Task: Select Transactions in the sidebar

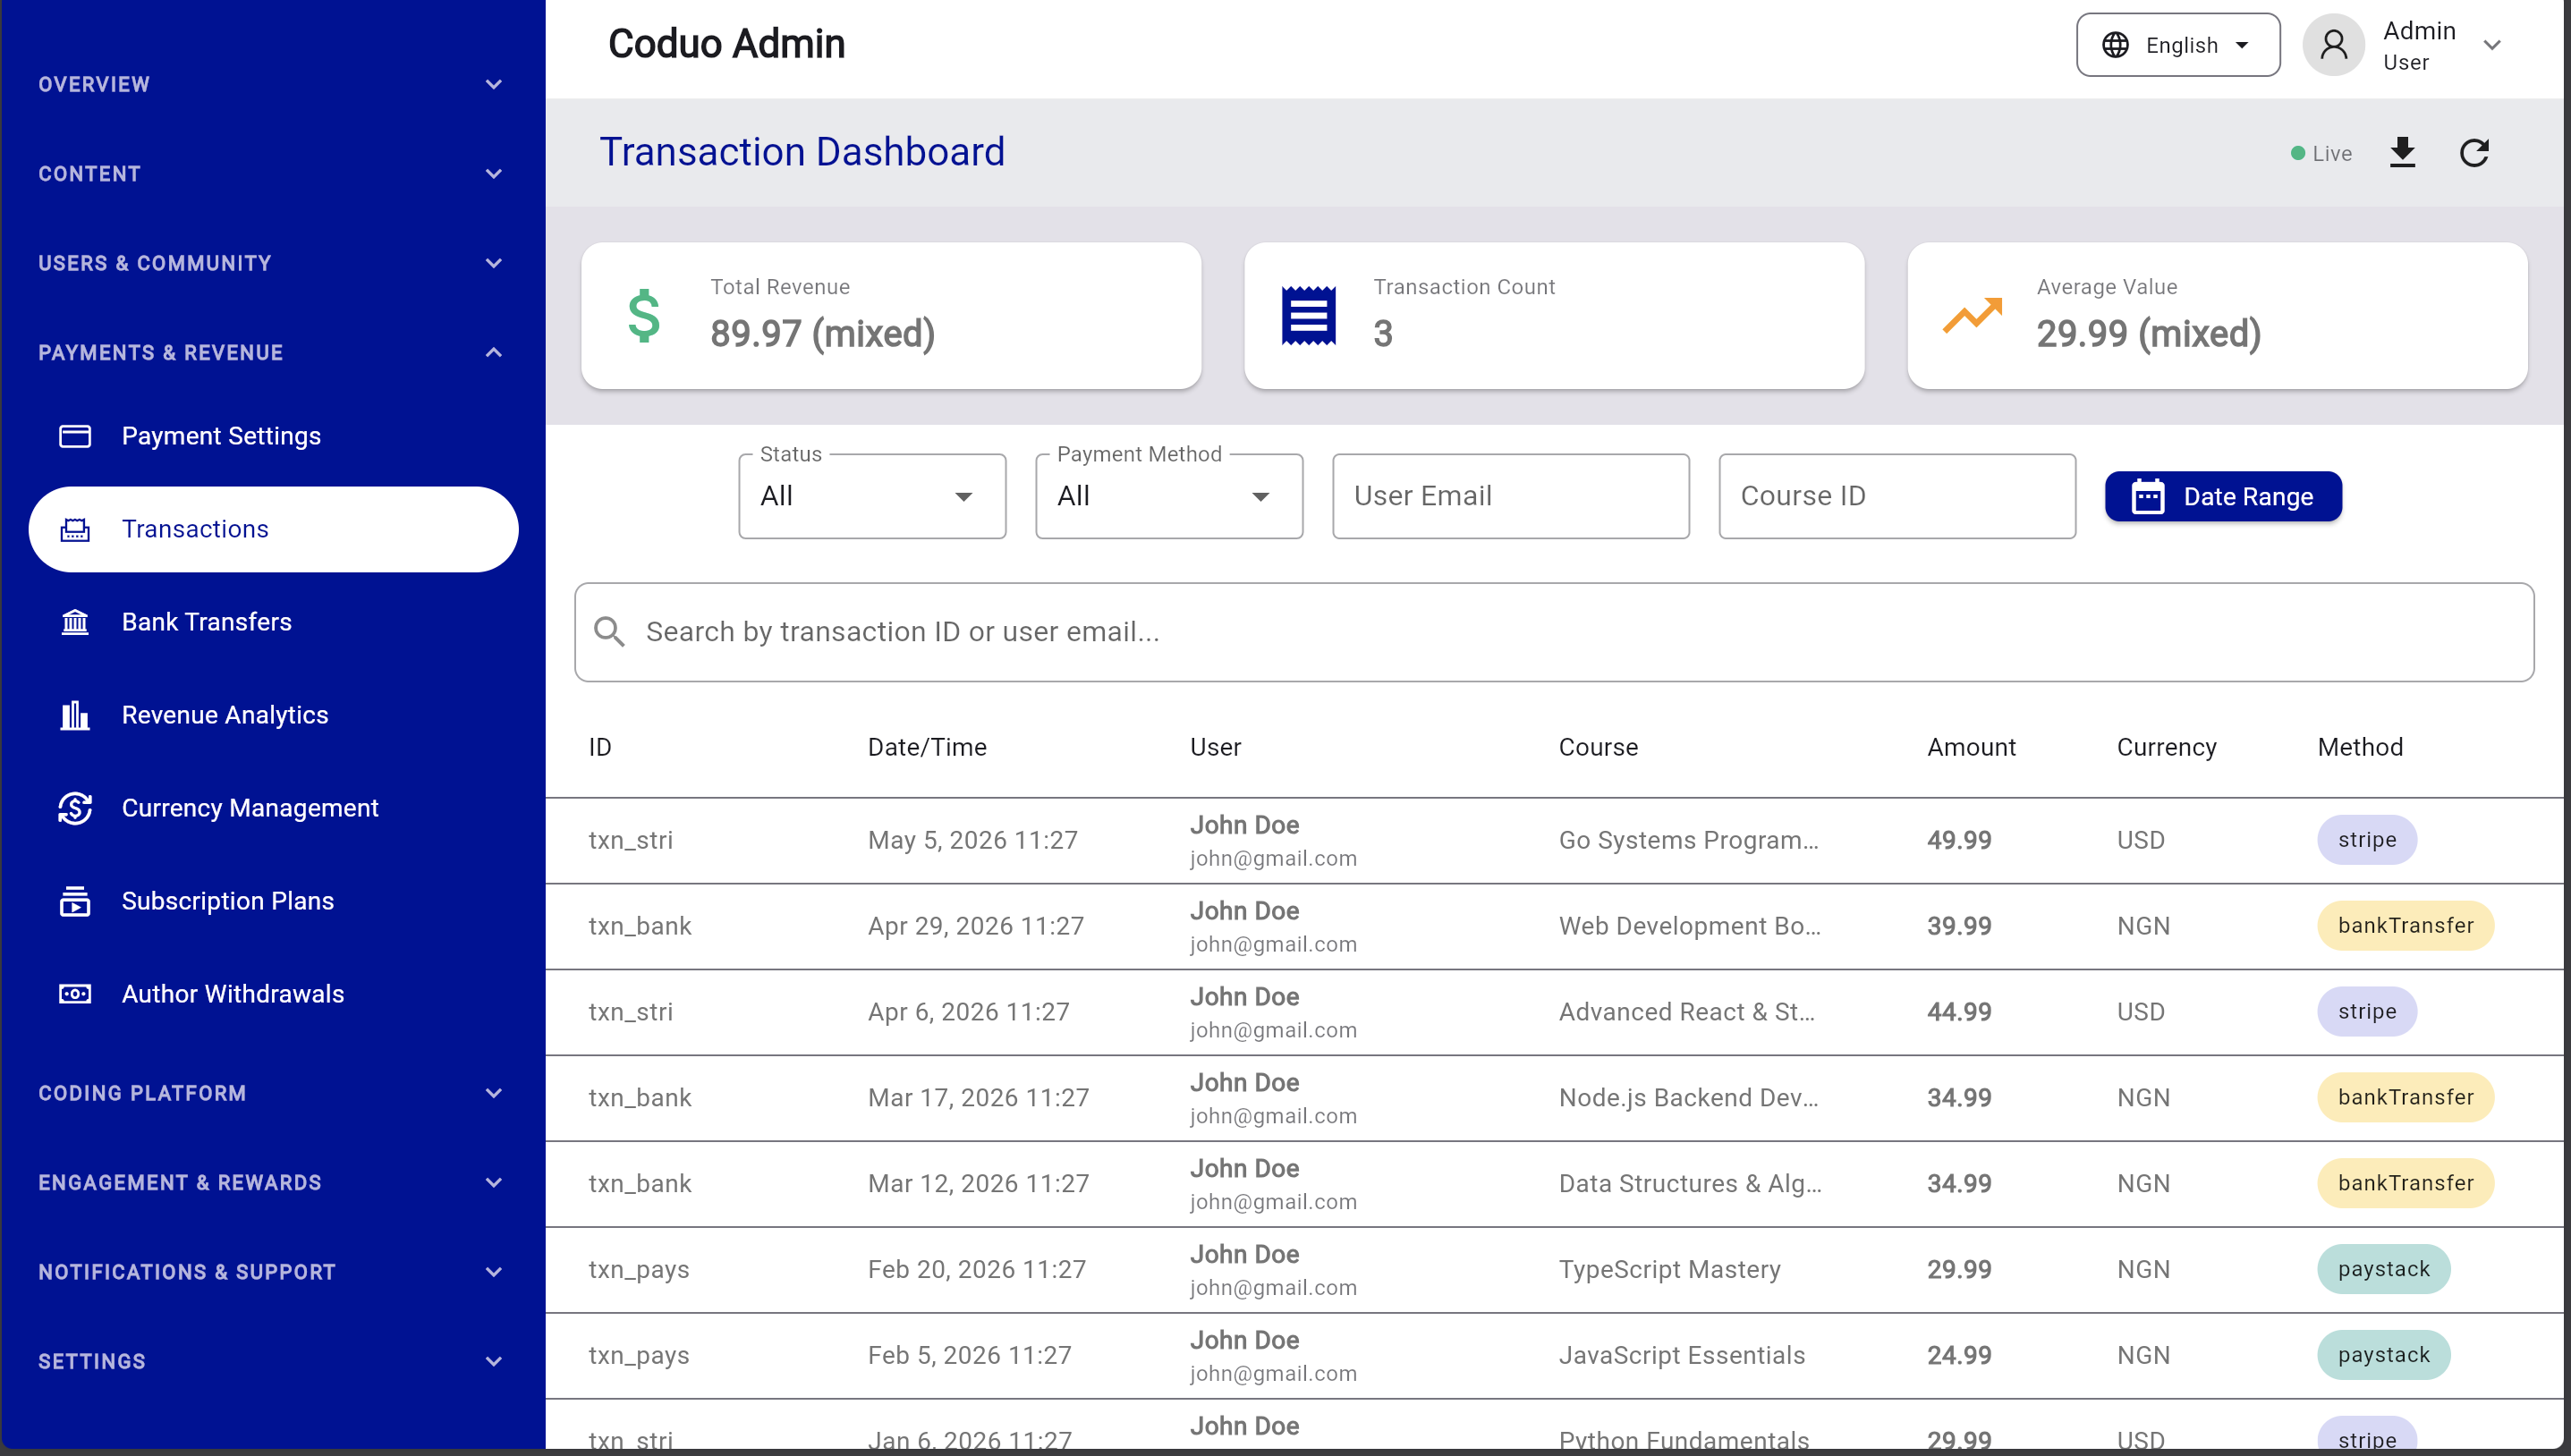Action: coord(273,529)
